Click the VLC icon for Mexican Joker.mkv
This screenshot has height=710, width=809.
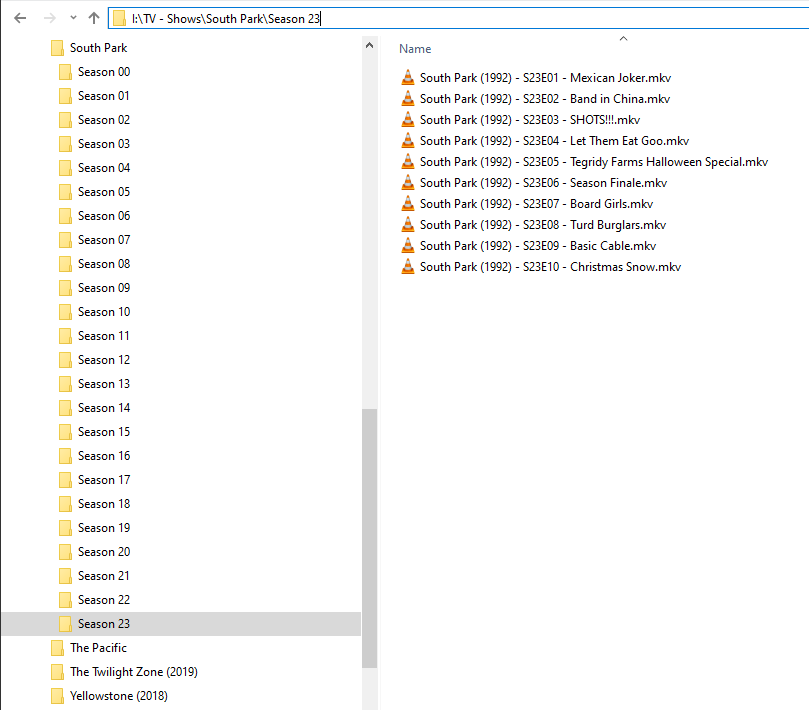pos(408,77)
